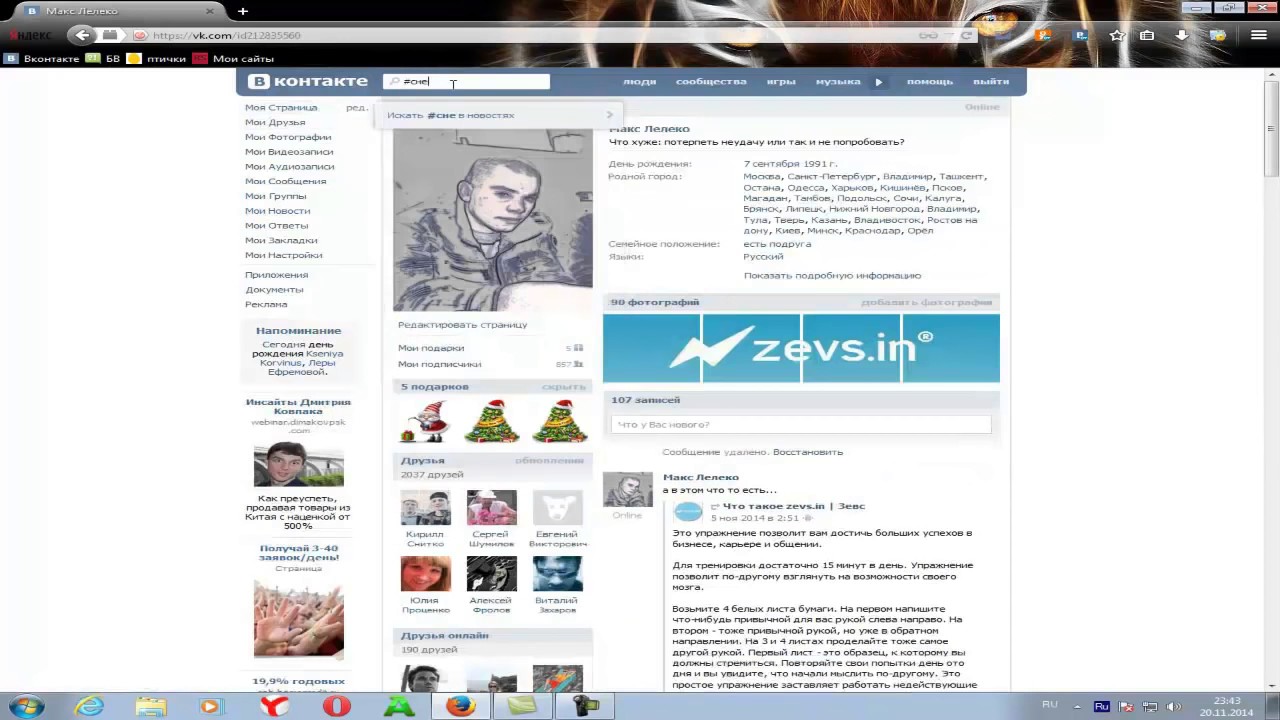1280x720 pixels.
Task: Open the bookmarks list icon in the toolbar
Action: (1147, 35)
